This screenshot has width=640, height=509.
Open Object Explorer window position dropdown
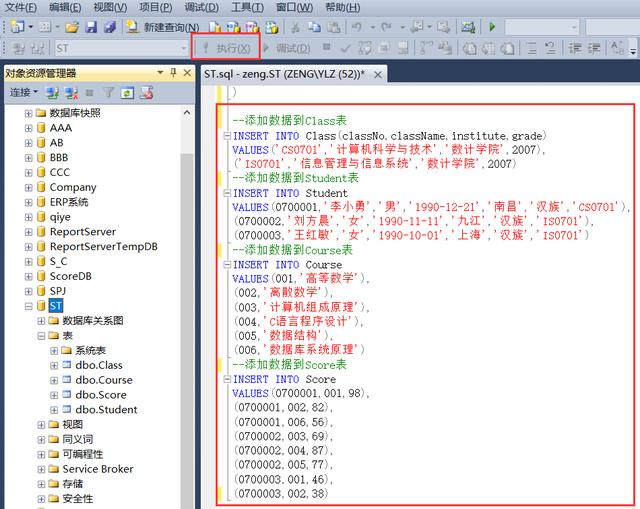(x=160, y=73)
